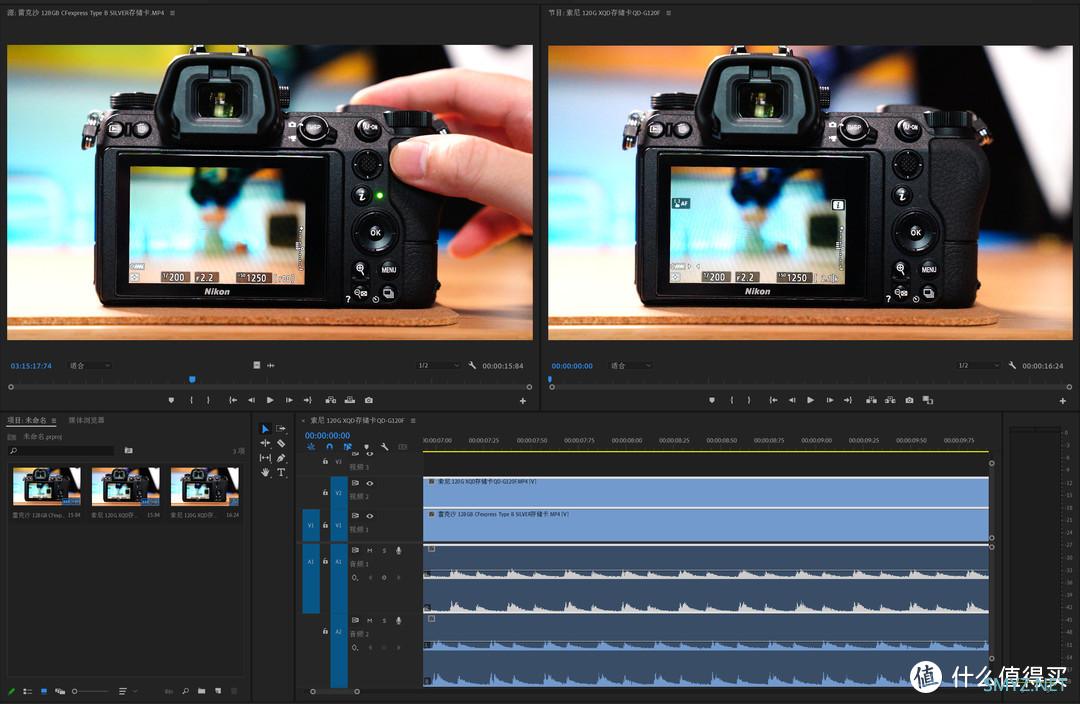Image resolution: width=1080 pixels, height=704 pixels.
Task: Open sort icons dropdown in Project panel
Action: [x=126, y=691]
